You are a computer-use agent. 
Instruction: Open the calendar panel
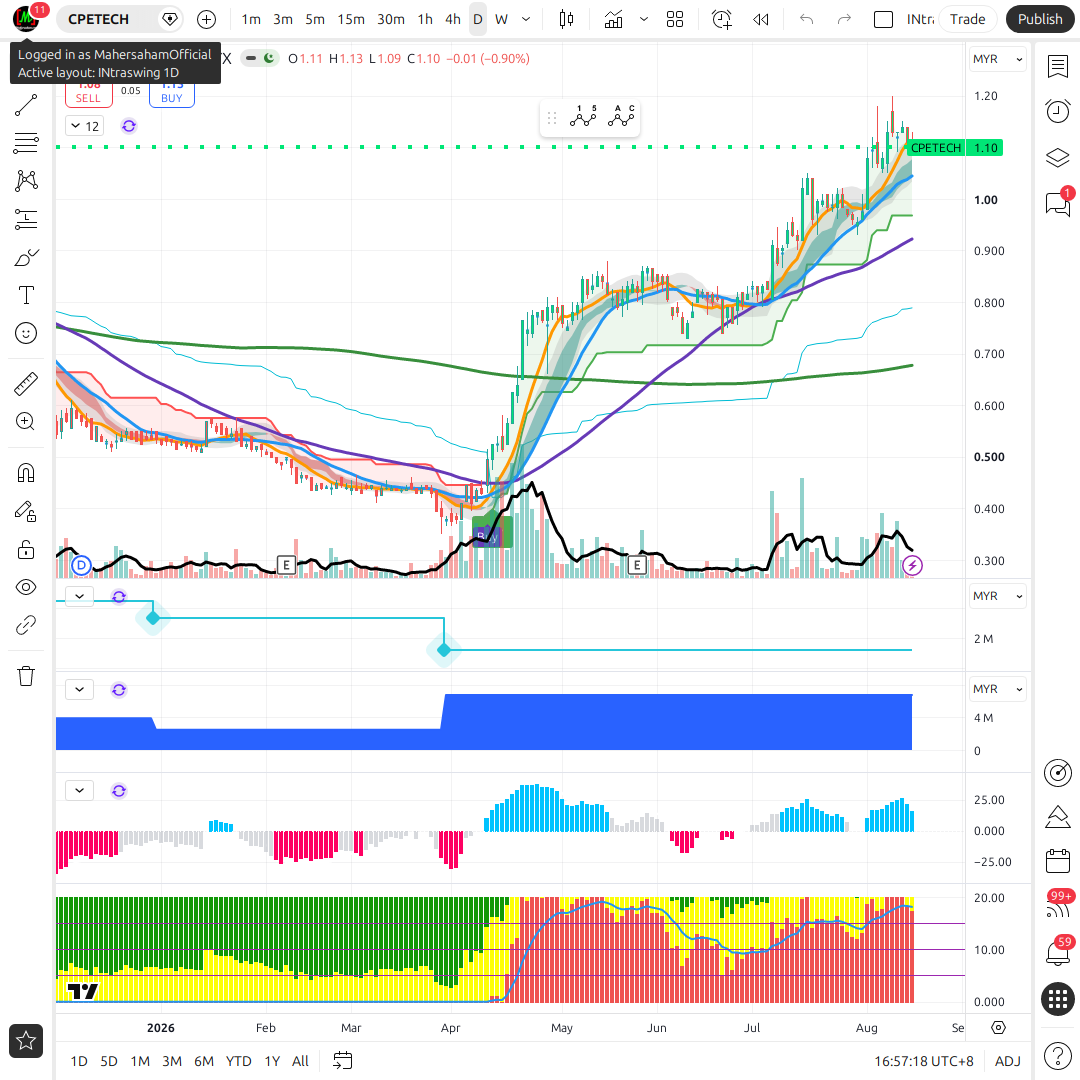pos(1058,861)
